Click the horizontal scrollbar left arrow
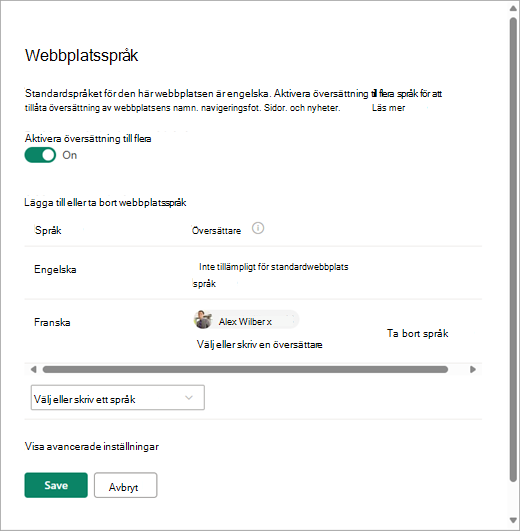This screenshot has width=520, height=531. coord(33,369)
